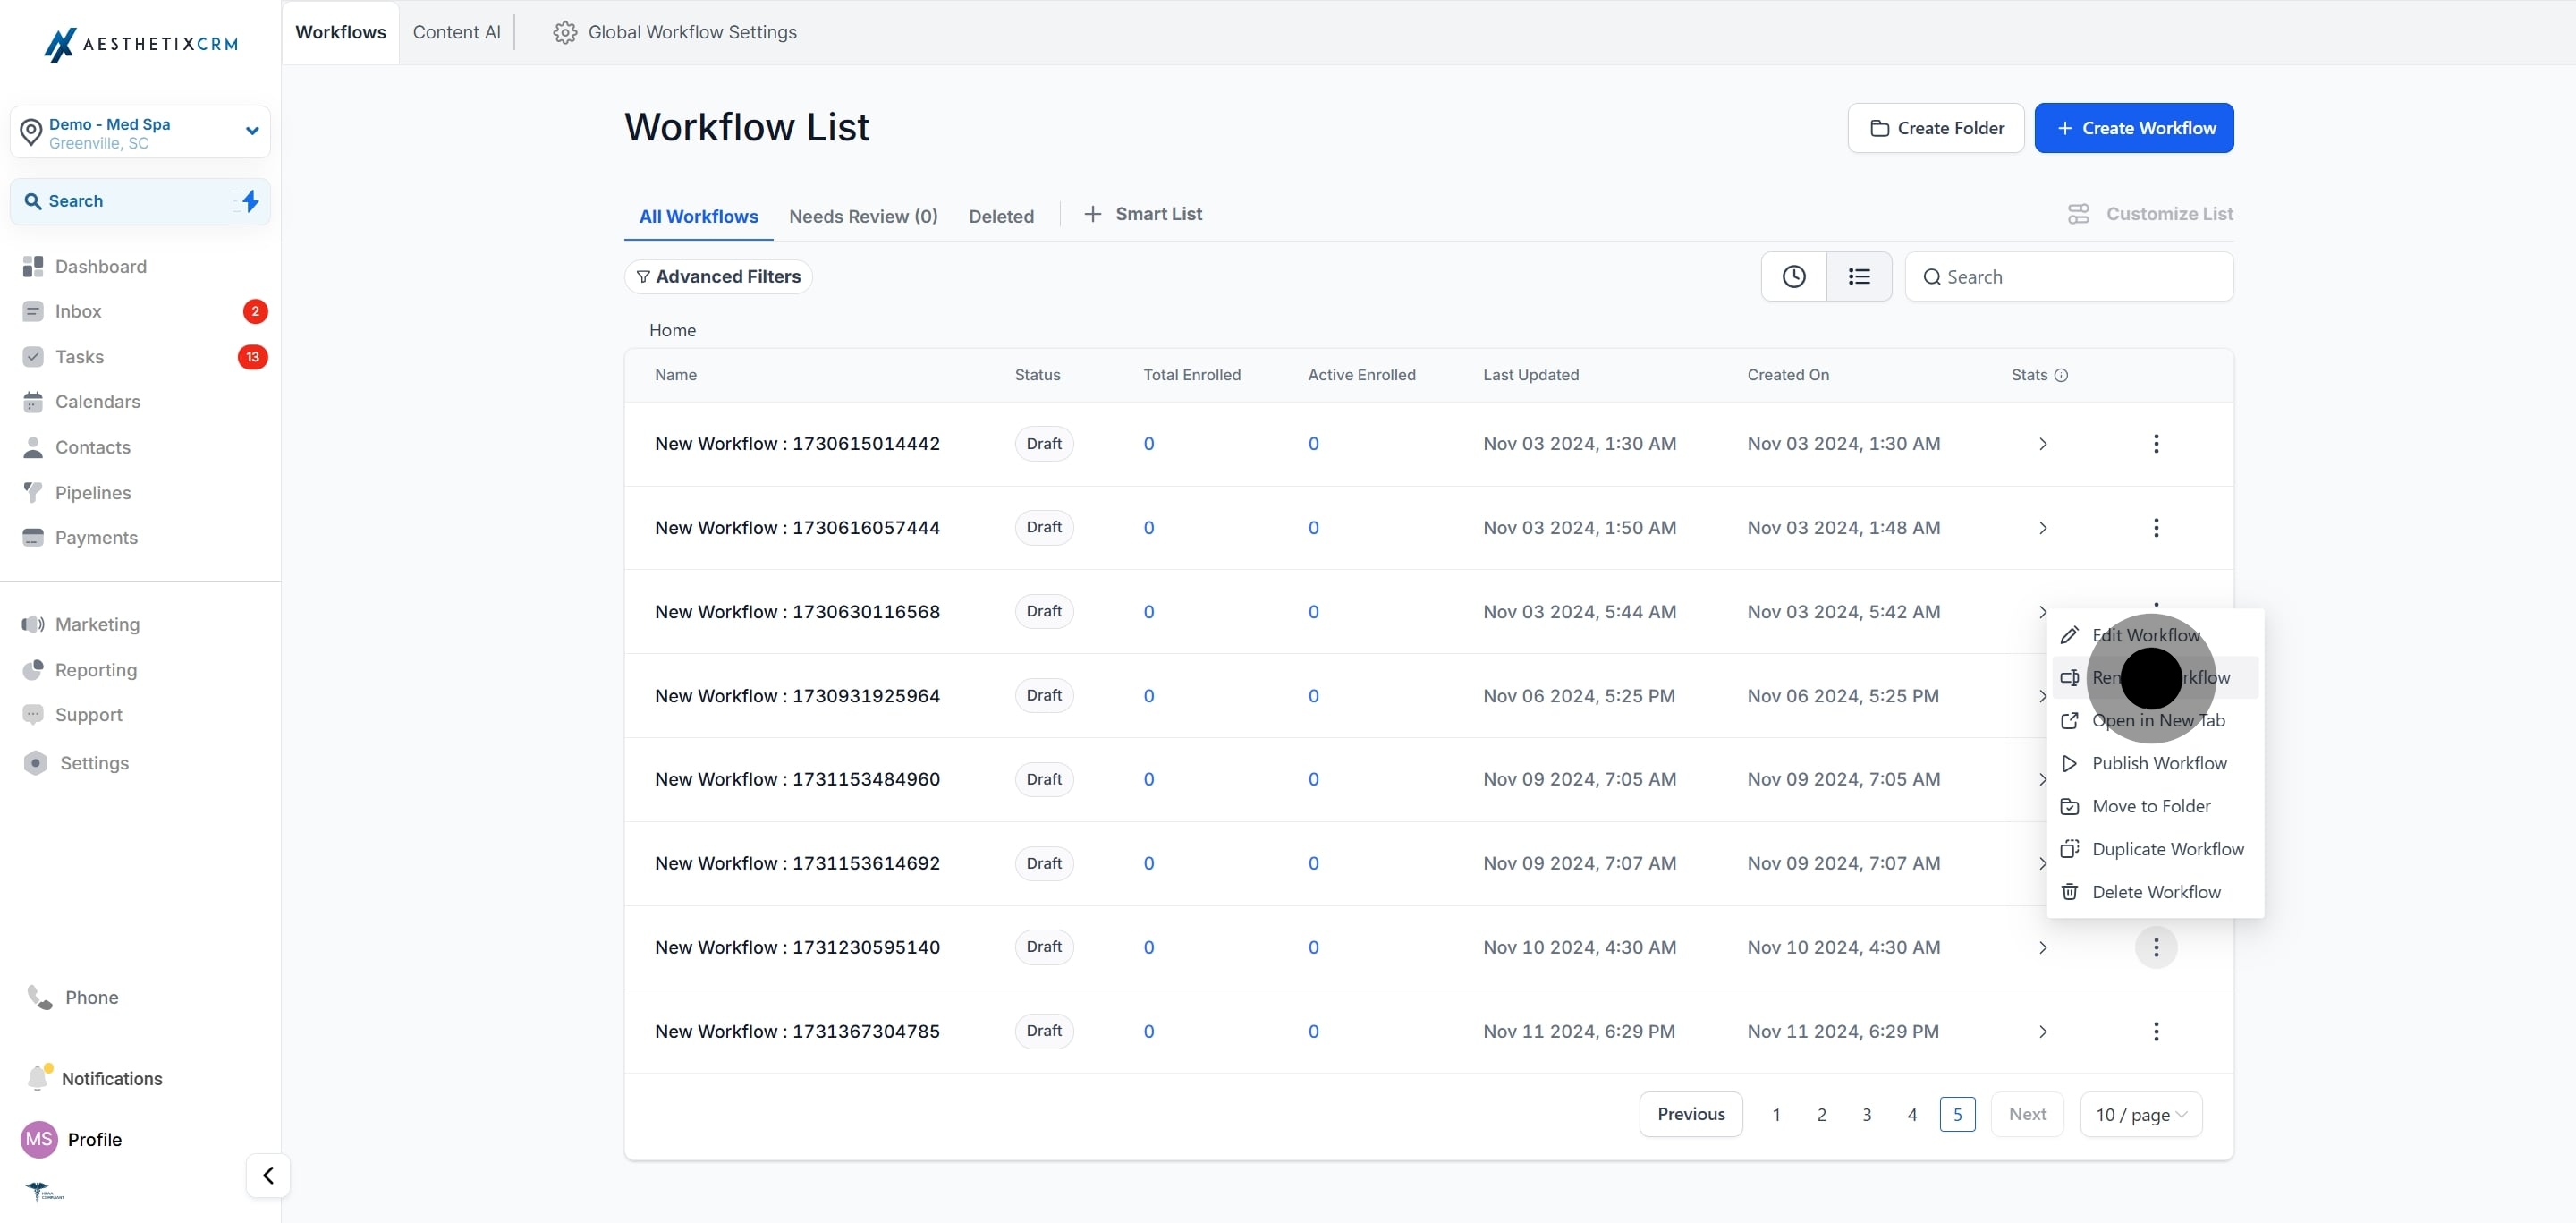Open the Inbox from the sidebar
Image resolution: width=2576 pixels, height=1223 pixels.
(x=80, y=311)
